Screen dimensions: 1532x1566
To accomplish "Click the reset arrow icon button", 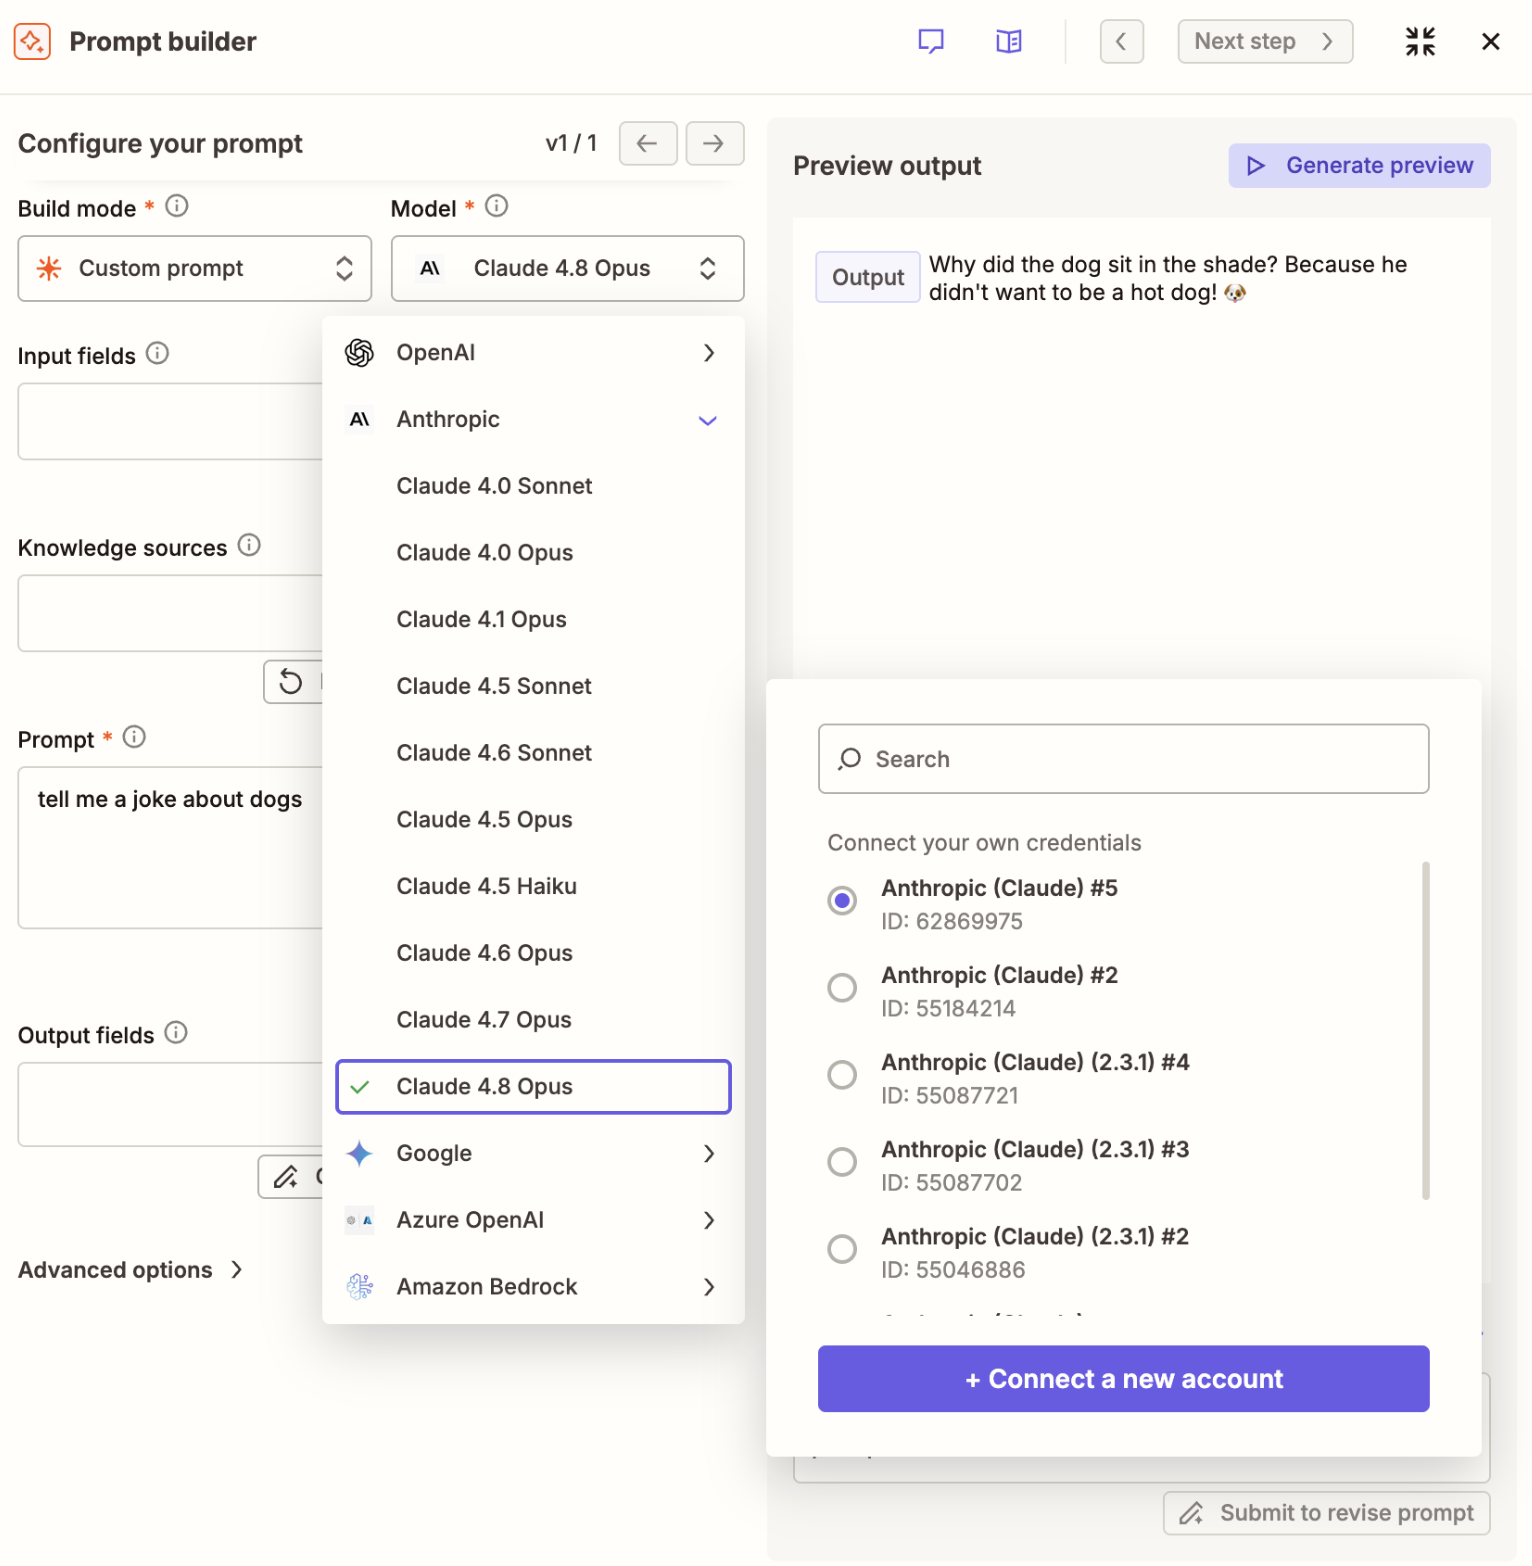I will [291, 682].
